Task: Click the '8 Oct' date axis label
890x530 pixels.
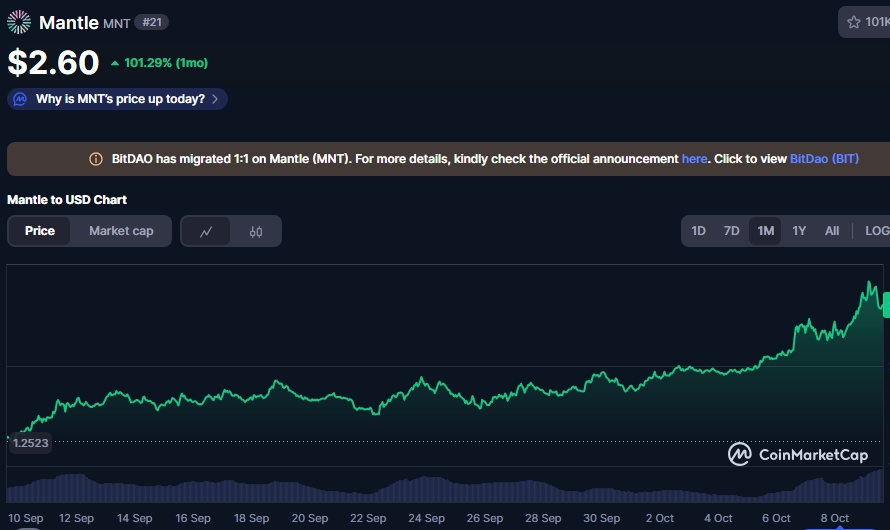Action: click(834, 518)
